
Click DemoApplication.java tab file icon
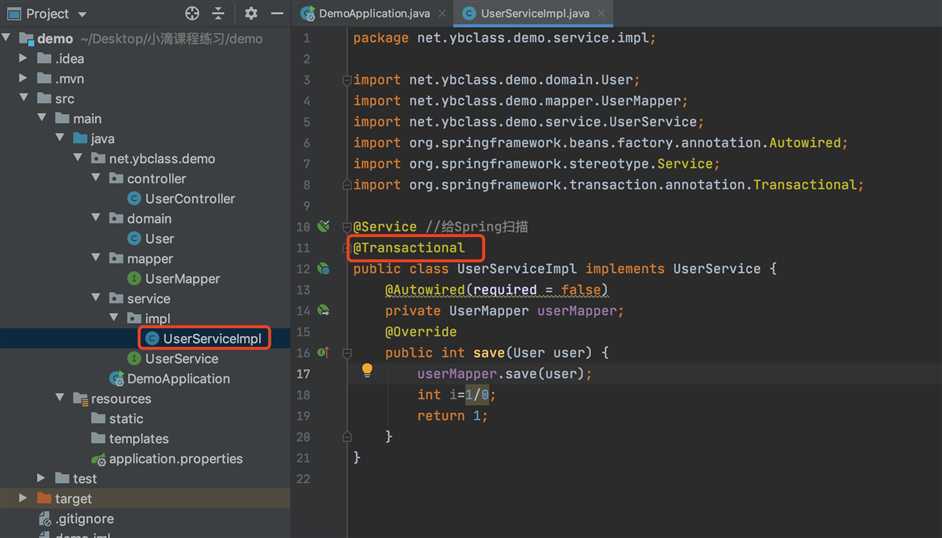click(x=308, y=13)
